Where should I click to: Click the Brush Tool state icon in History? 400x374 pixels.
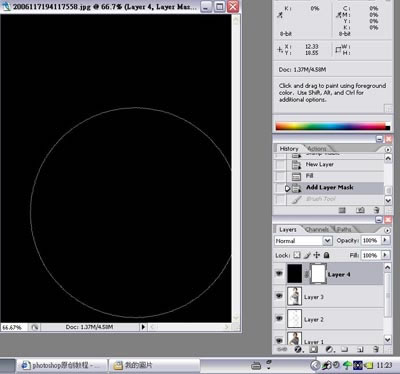pyautogui.click(x=296, y=199)
